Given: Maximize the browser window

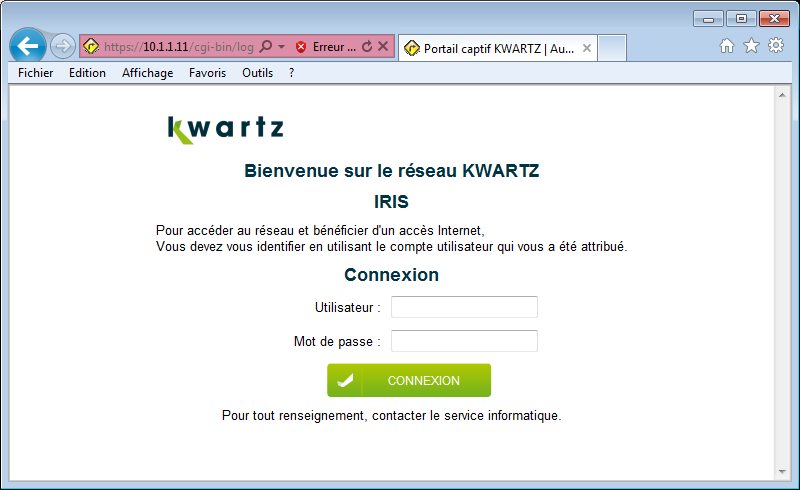Looking at the screenshot, I should [x=741, y=19].
